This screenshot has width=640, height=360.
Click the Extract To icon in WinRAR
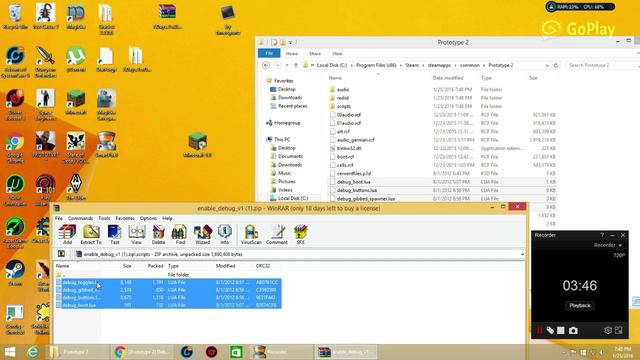point(91,235)
